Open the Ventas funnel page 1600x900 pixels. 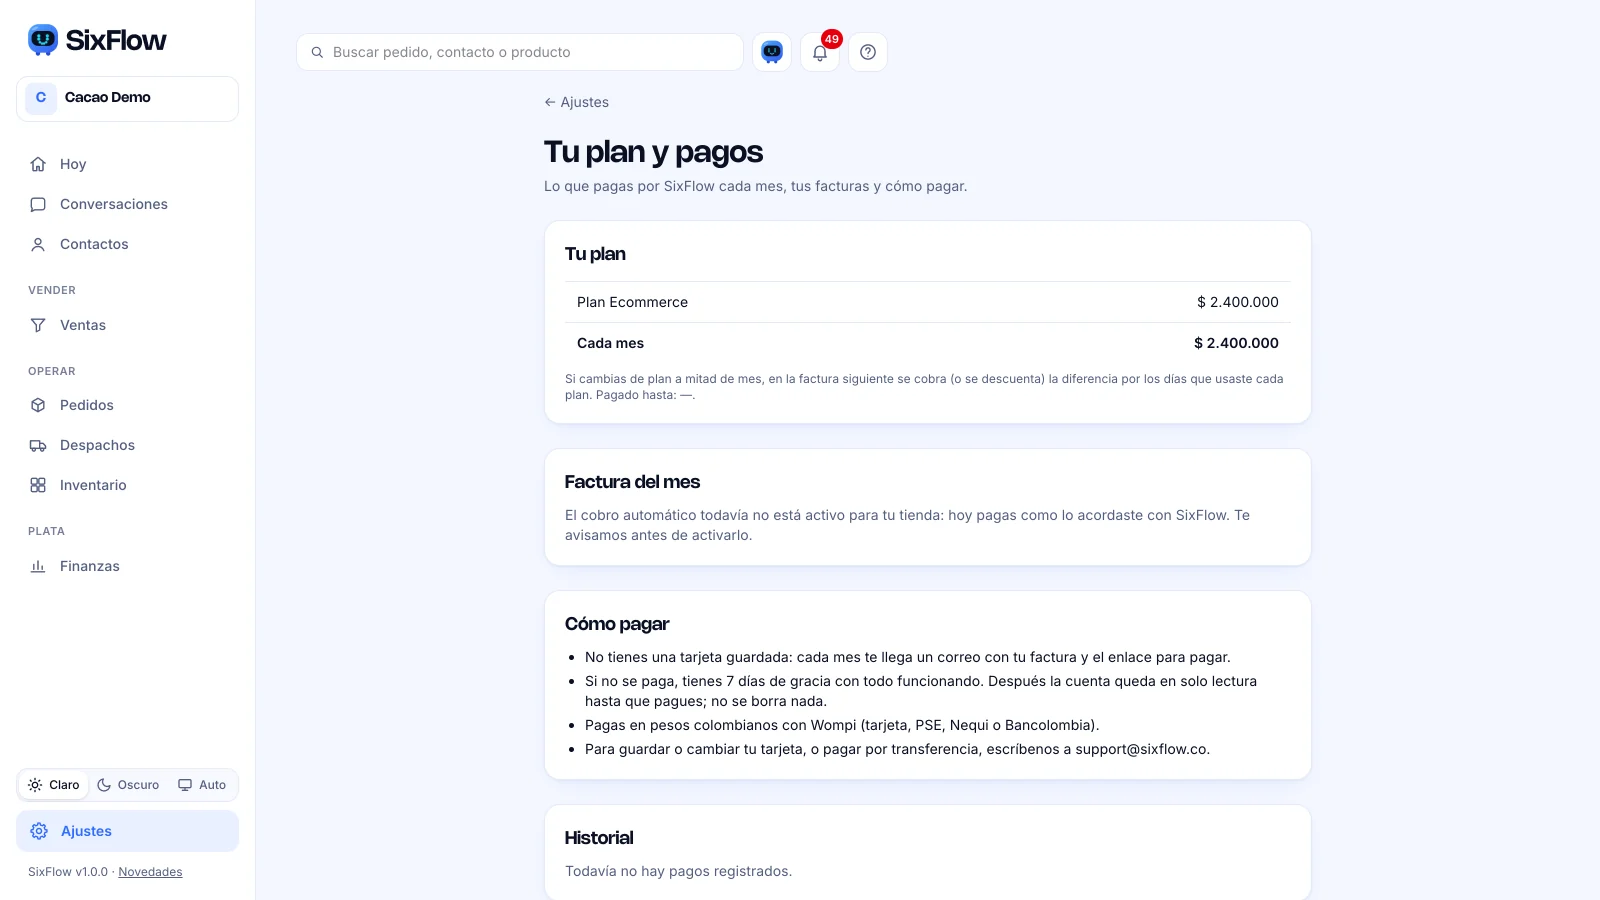pyautogui.click(x=127, y=325)
